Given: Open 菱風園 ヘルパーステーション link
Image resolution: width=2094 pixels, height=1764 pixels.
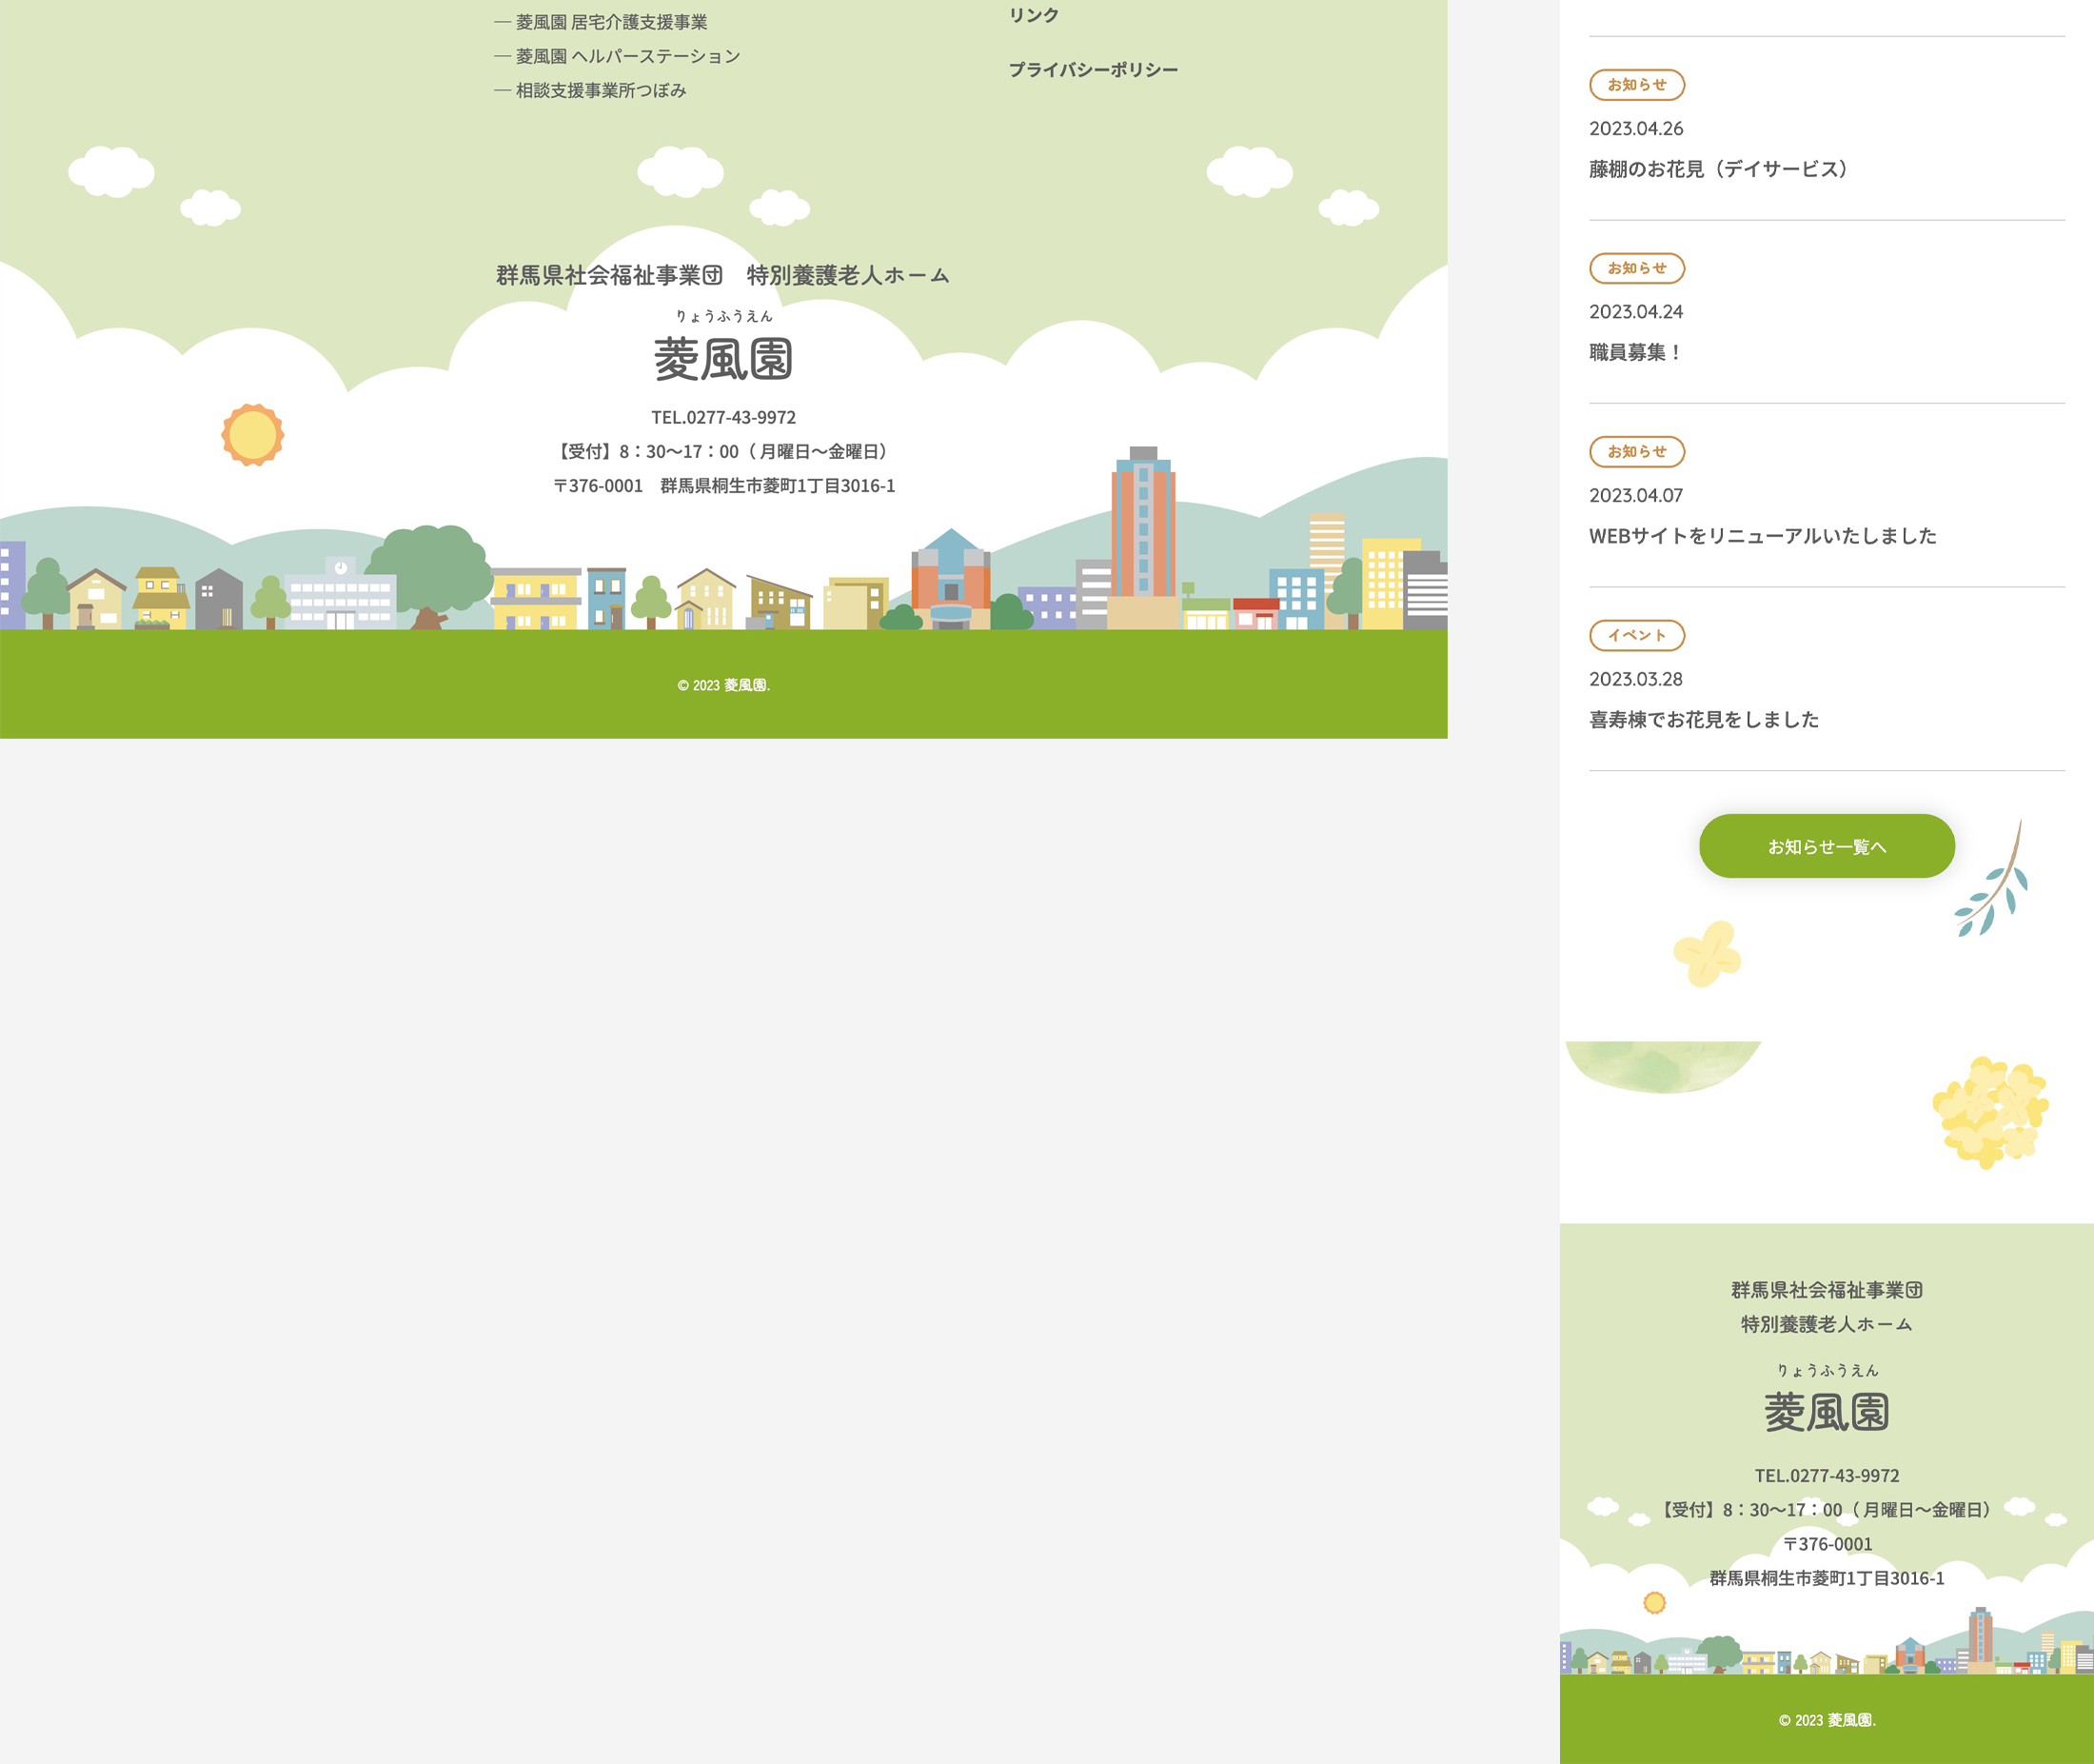Looking at the screenshot, I should pyautogui.click(x=627, y=56).
